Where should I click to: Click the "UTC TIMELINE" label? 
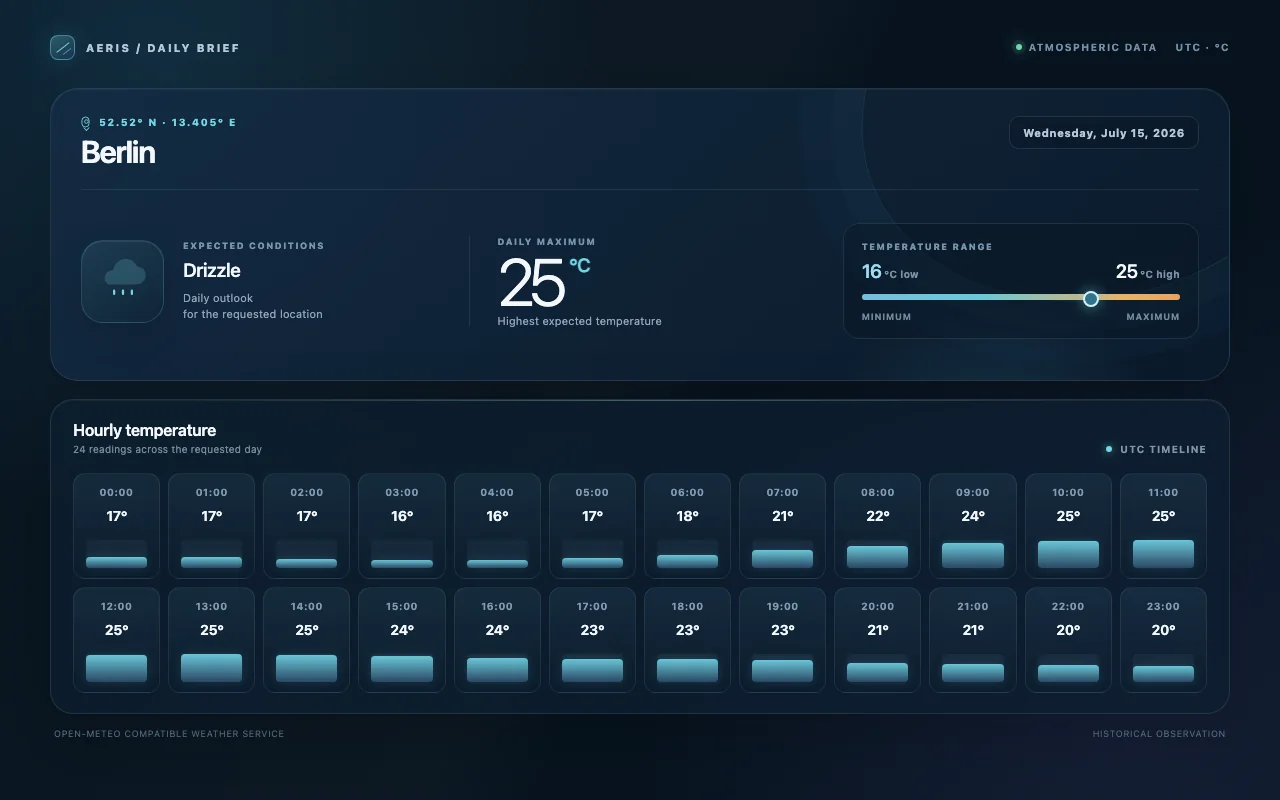[1163, 449]
